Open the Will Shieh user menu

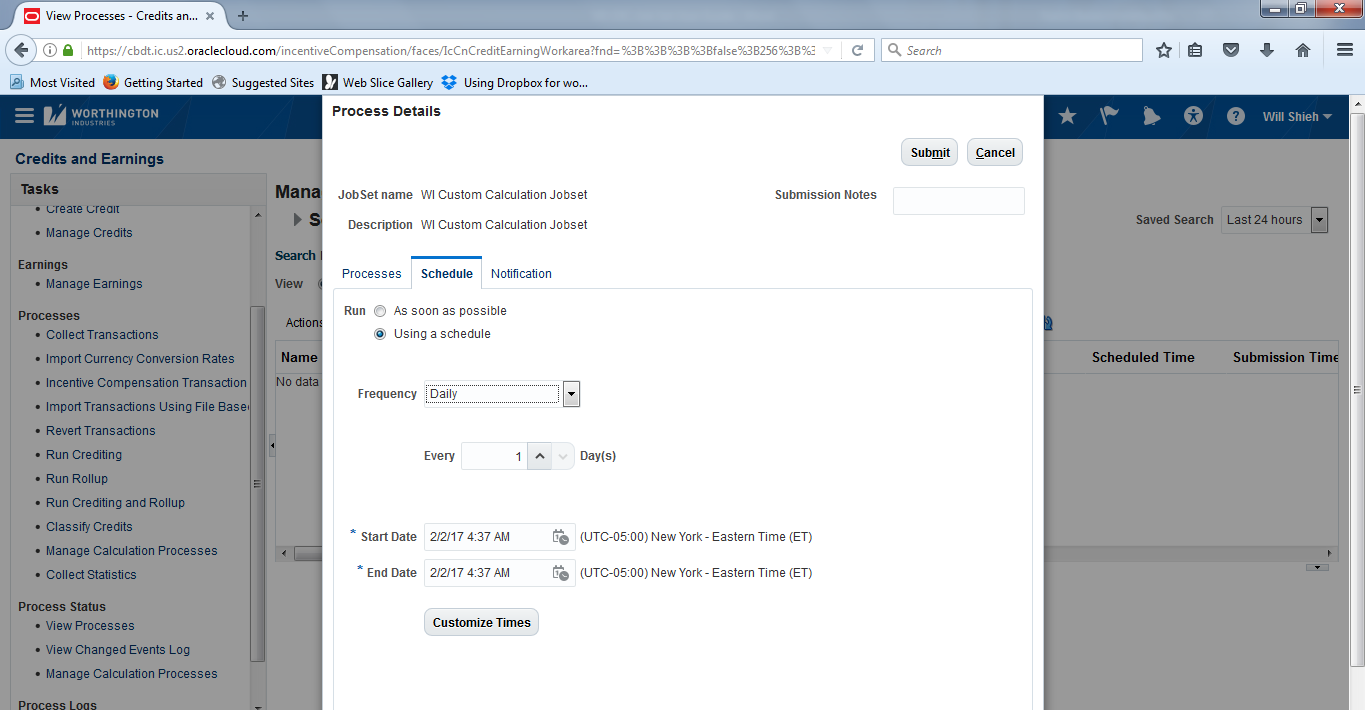[1297, 117]
